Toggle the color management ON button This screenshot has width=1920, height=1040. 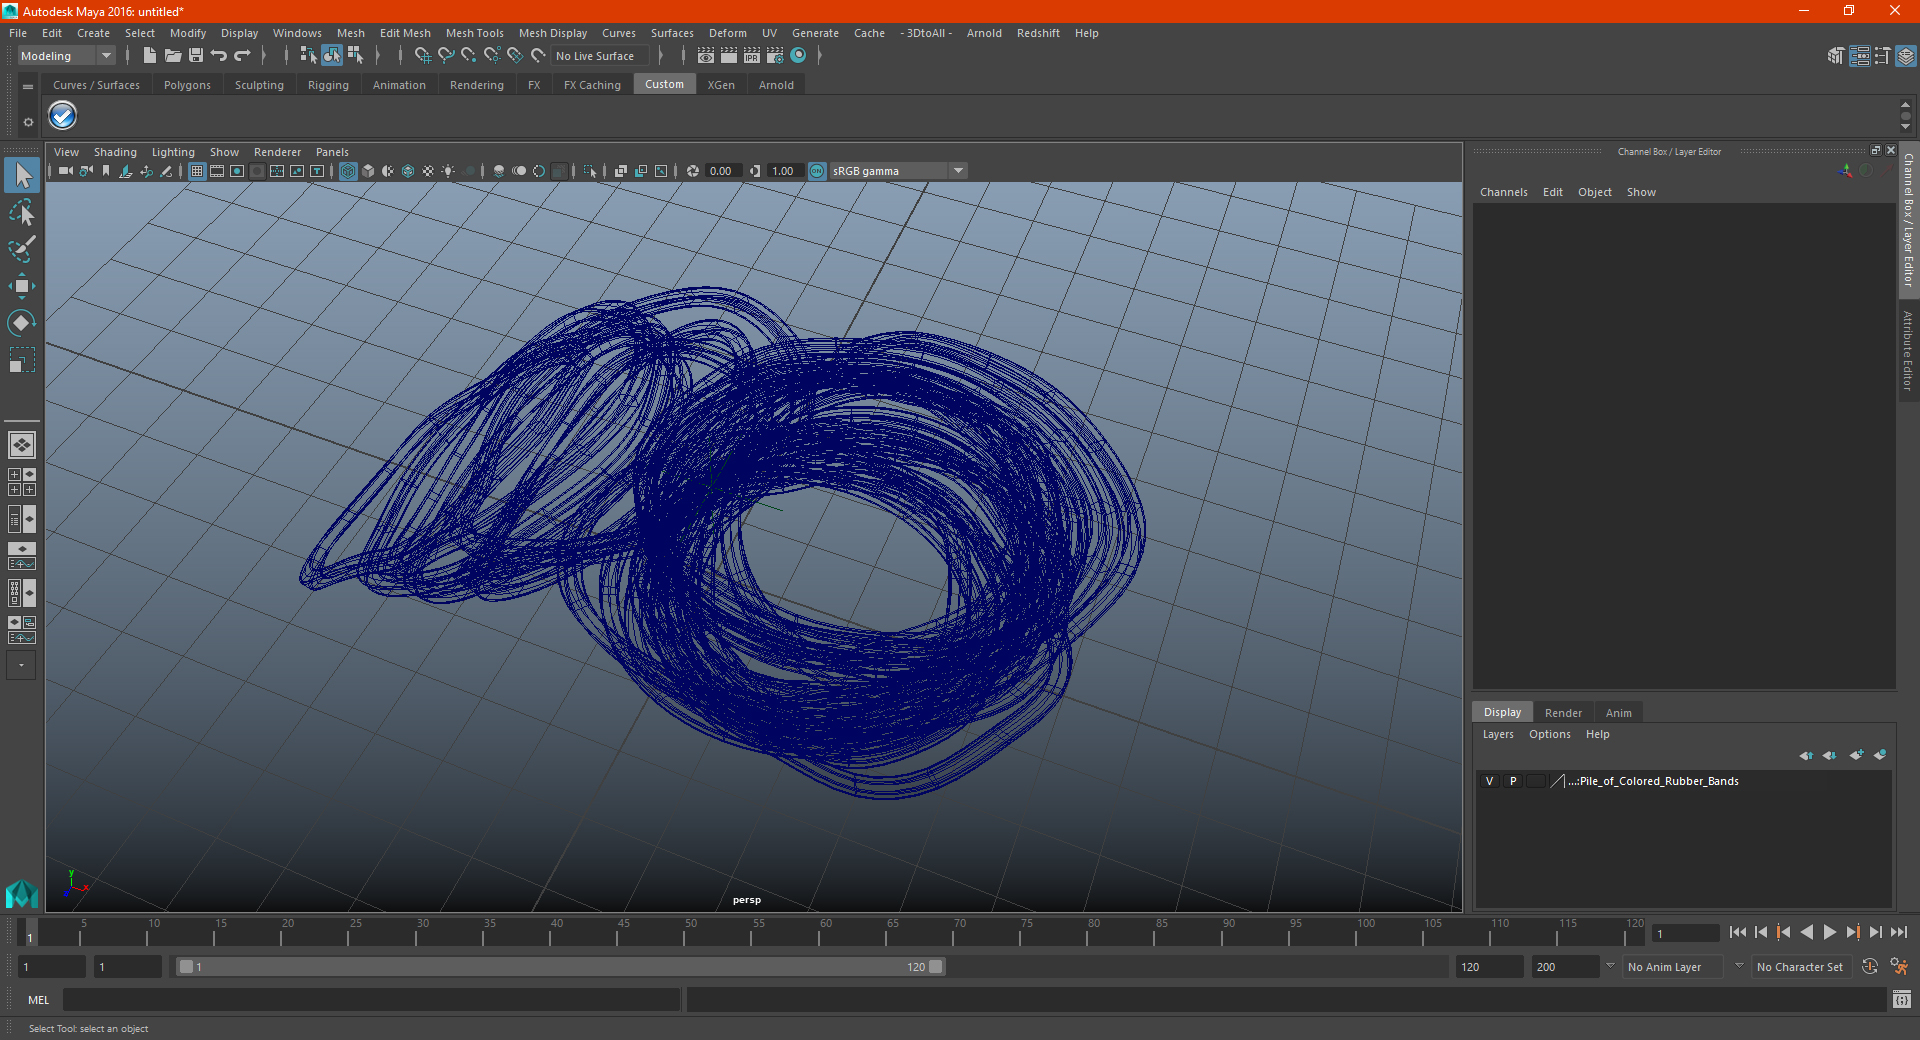[817, 171]
